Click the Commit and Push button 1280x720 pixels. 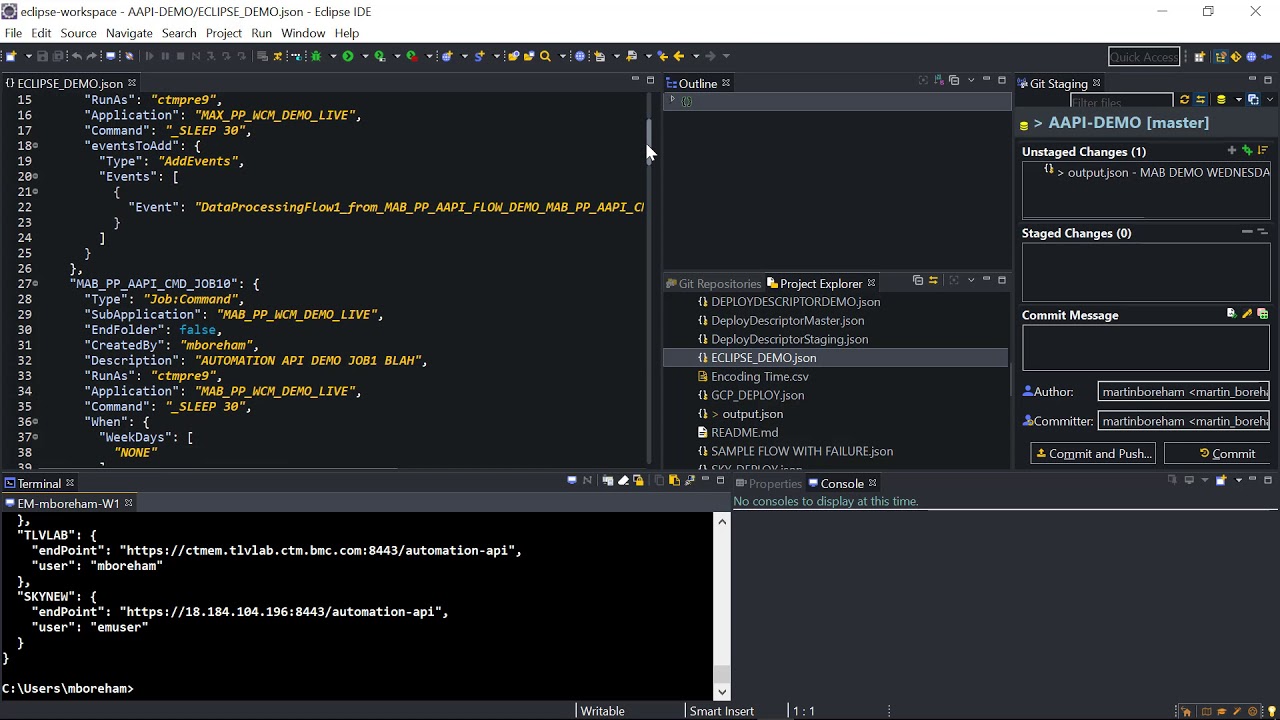pos(1093,453)
